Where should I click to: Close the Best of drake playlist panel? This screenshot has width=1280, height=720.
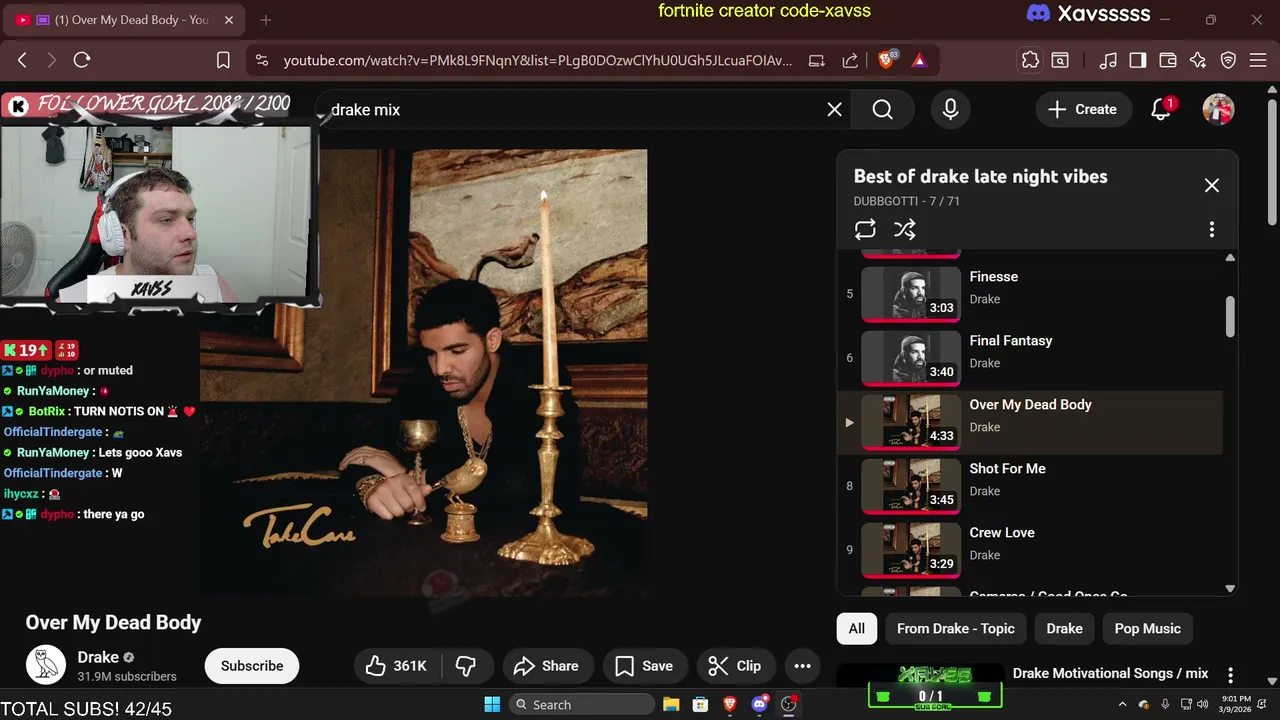(x=1211, y=185)
